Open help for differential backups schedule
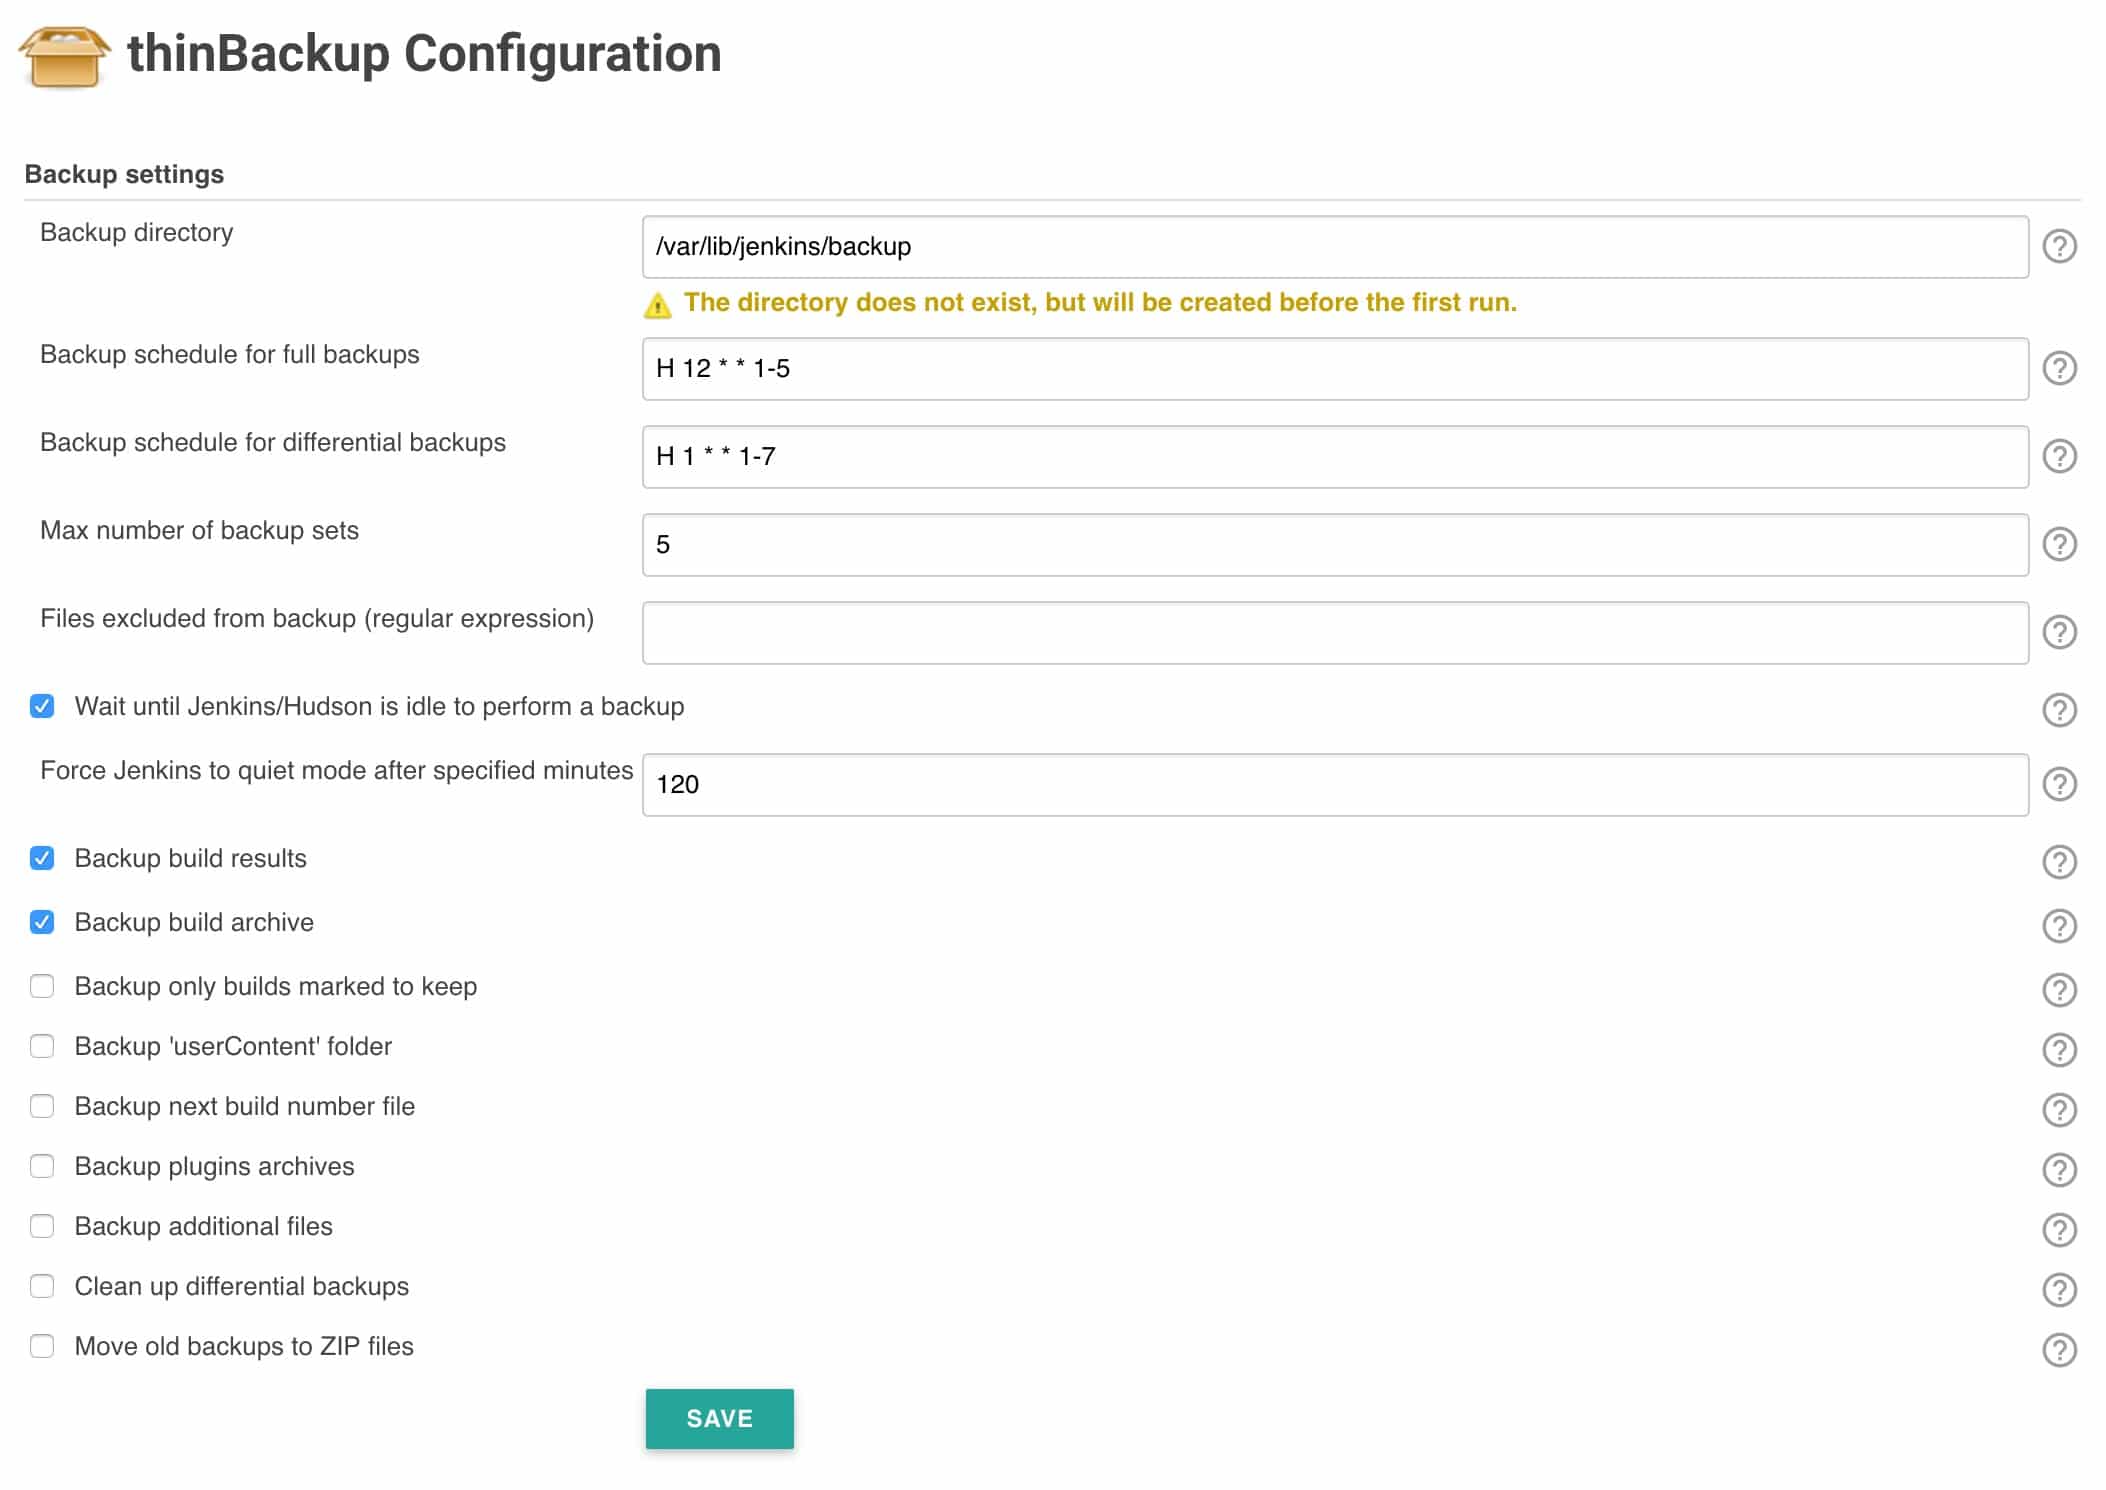 (x=2060, y=457)
